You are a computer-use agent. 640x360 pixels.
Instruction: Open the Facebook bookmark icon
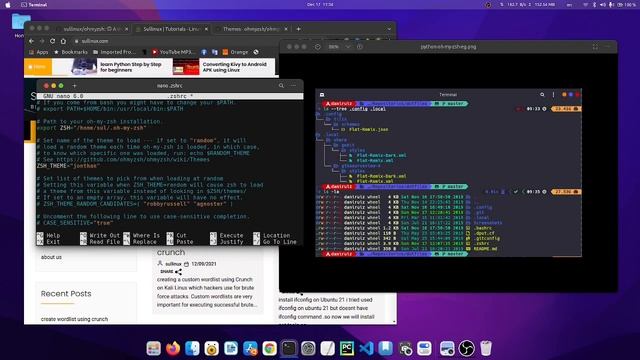tap(204, 52)
